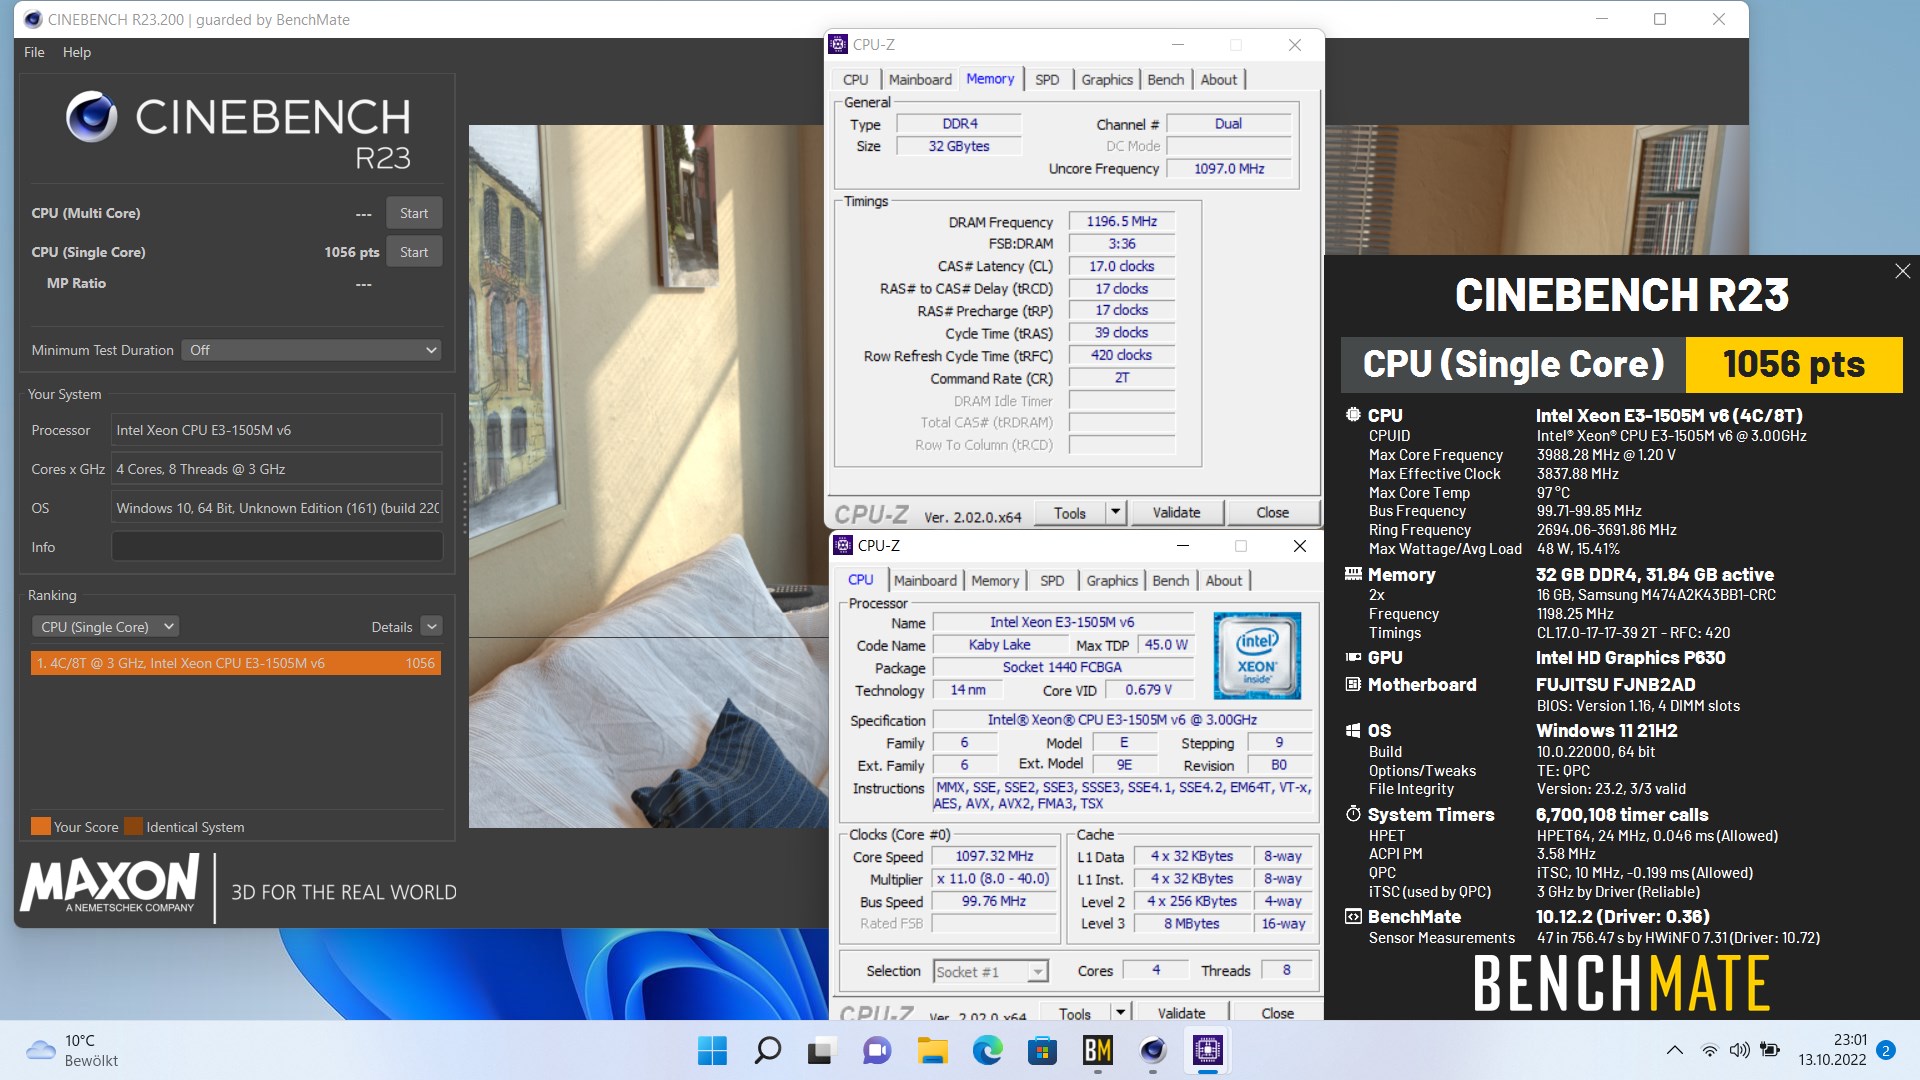
Task: Select the Xeon E3-1505M ranking entry
Action: [236, 663]
